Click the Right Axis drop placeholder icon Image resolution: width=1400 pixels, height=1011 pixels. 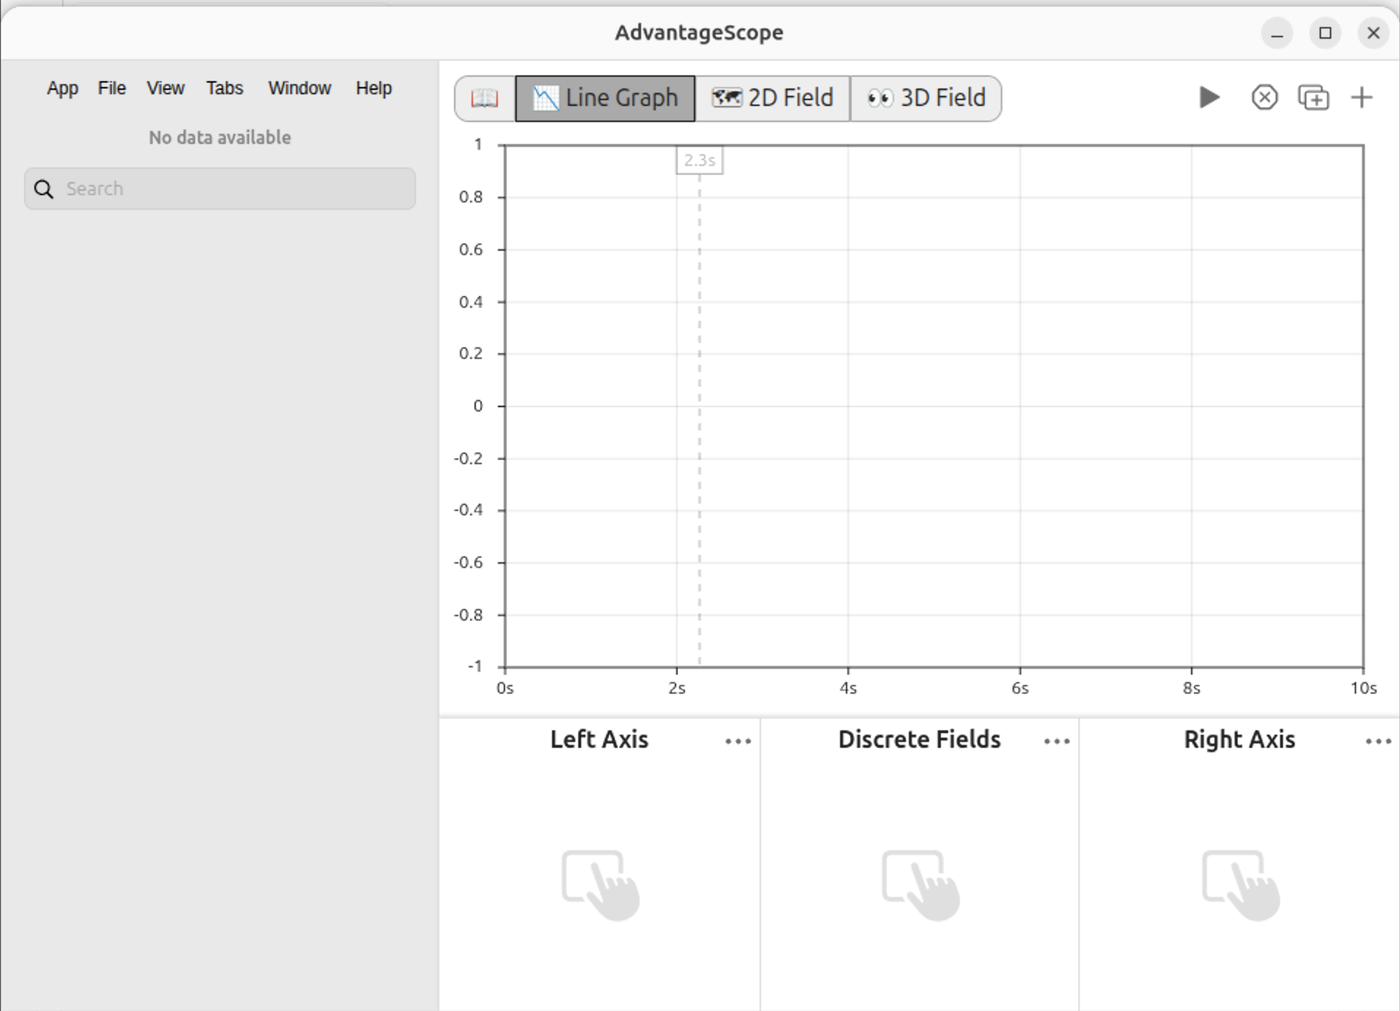click(x=1240, y=884)
